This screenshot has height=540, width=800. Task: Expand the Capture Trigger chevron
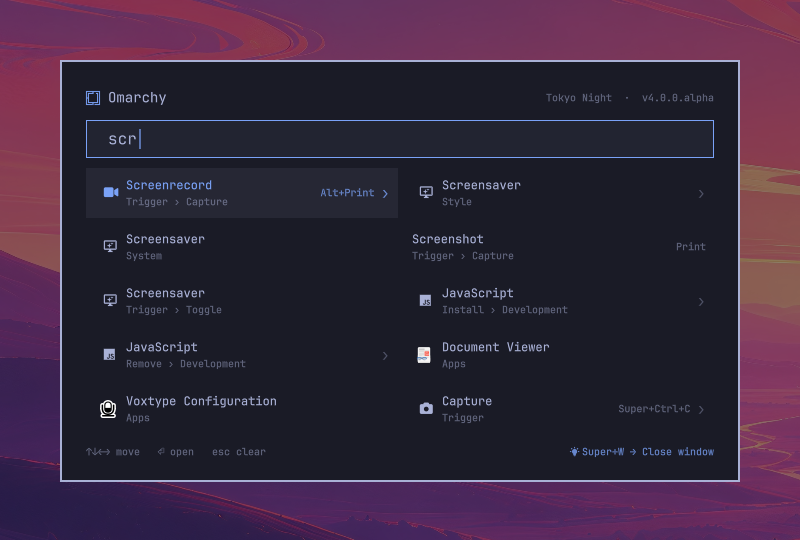point(701,409)
